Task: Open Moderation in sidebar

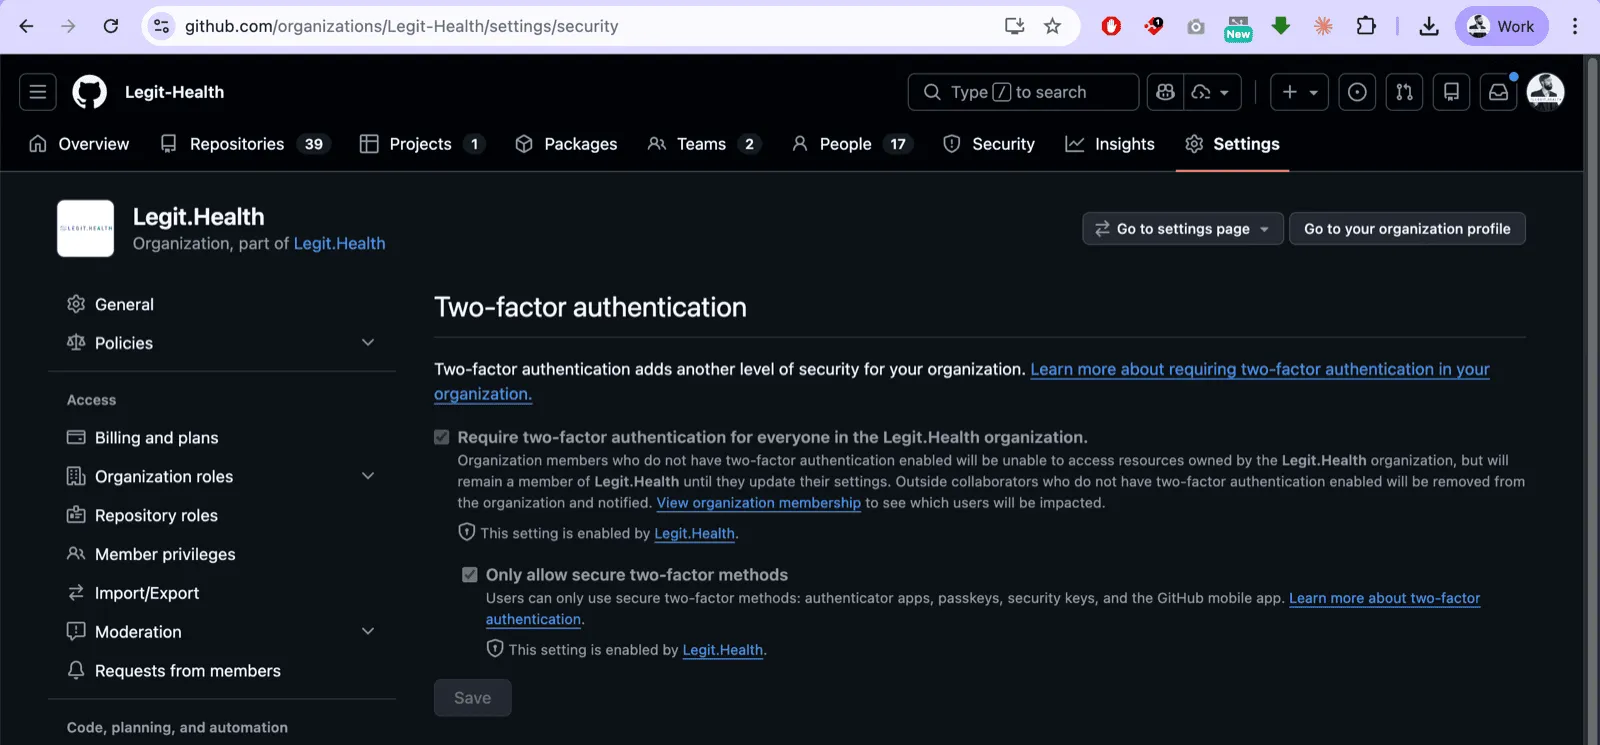Action: pos(138,632)
